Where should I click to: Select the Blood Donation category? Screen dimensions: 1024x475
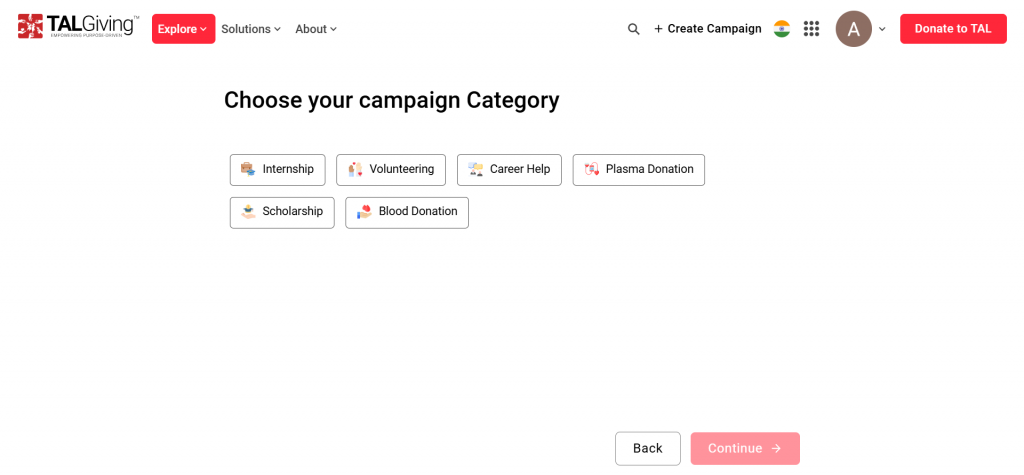click(406, 212)
